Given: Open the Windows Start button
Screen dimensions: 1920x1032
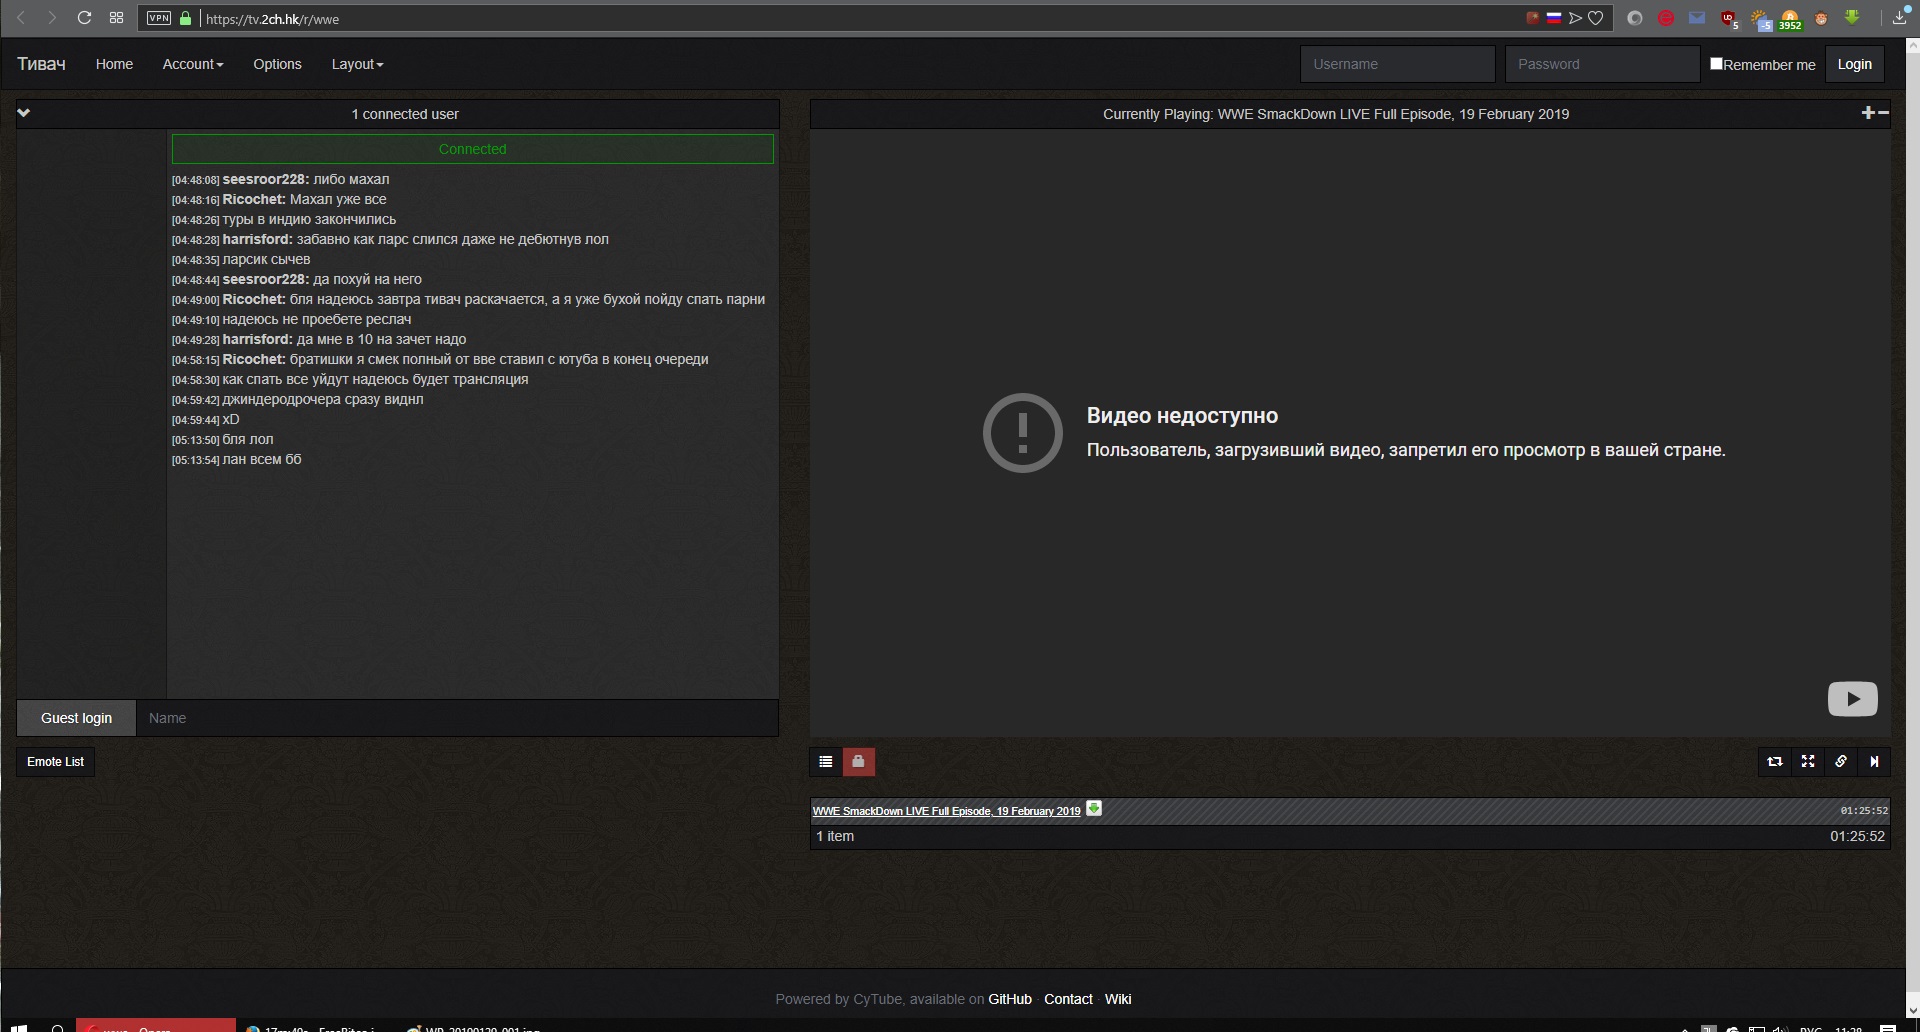Looking at the screenshot, I should click(x=18, y=1026).
